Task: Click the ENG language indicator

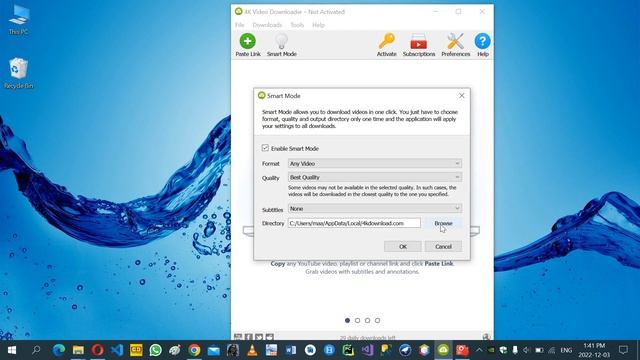Action: [566, 350]
